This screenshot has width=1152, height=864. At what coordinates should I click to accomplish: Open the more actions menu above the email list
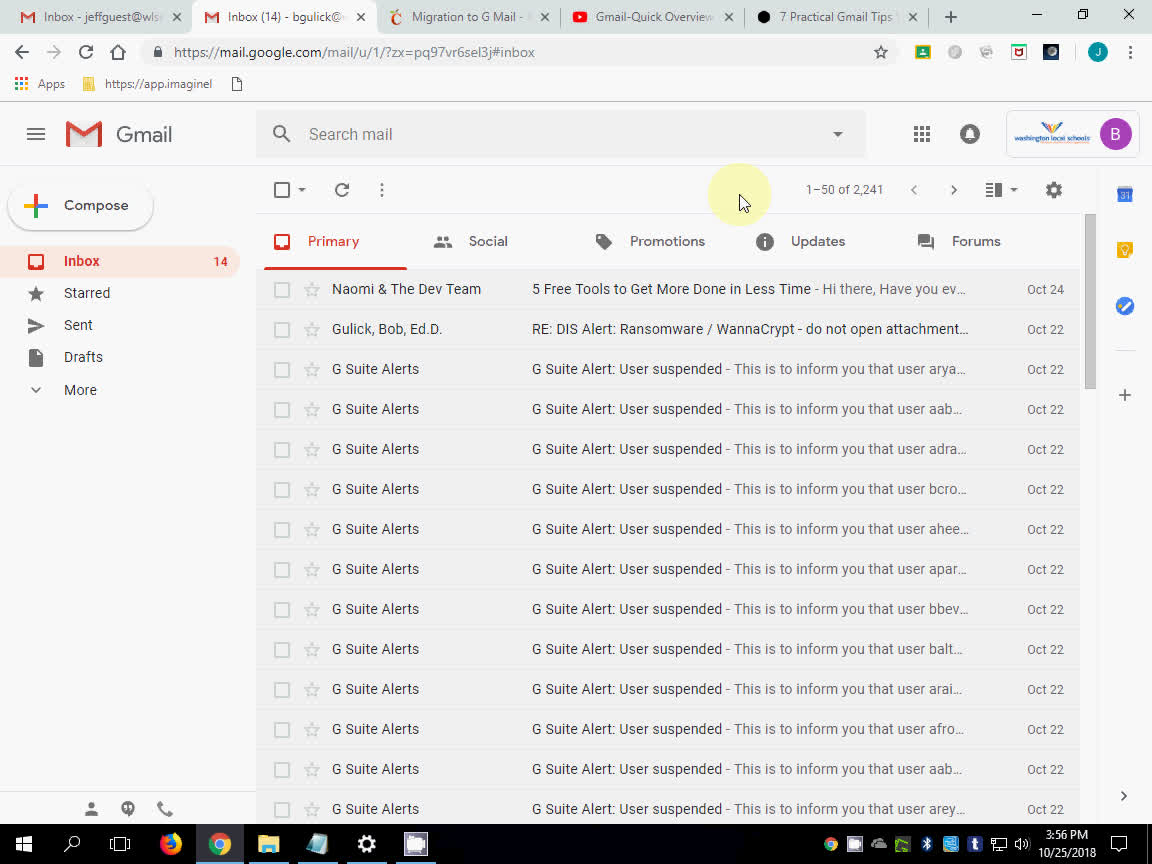[381, 189]
